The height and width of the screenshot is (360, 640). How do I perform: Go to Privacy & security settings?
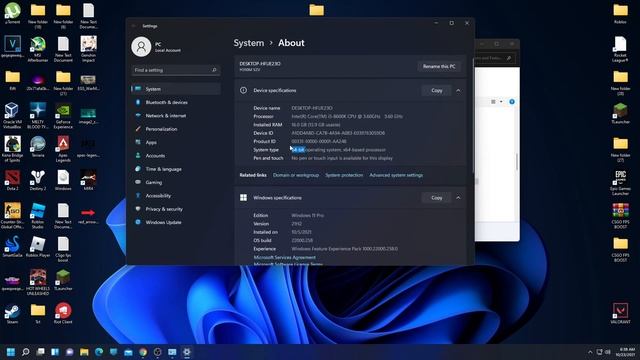[x=176, y=209]
